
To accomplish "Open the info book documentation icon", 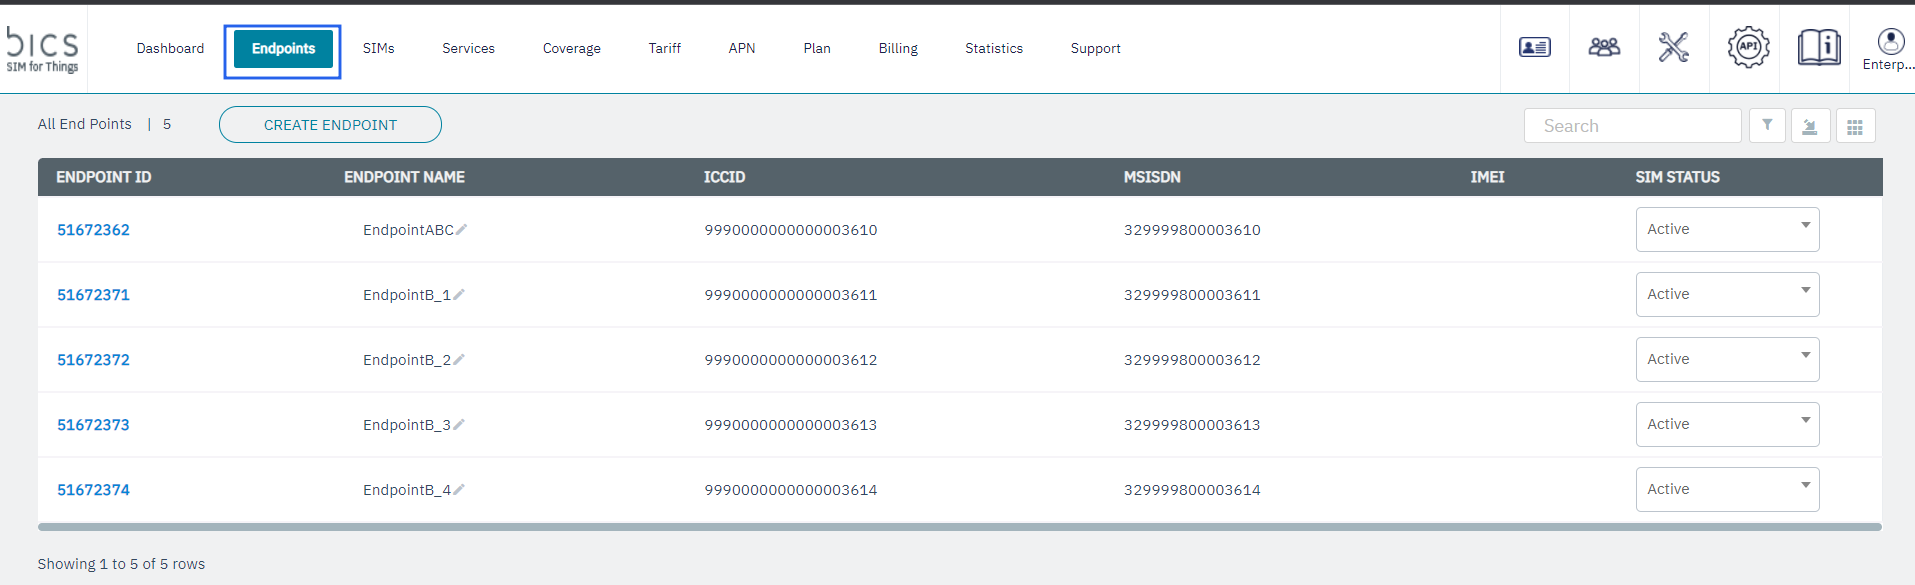I will coord(1818,47).
